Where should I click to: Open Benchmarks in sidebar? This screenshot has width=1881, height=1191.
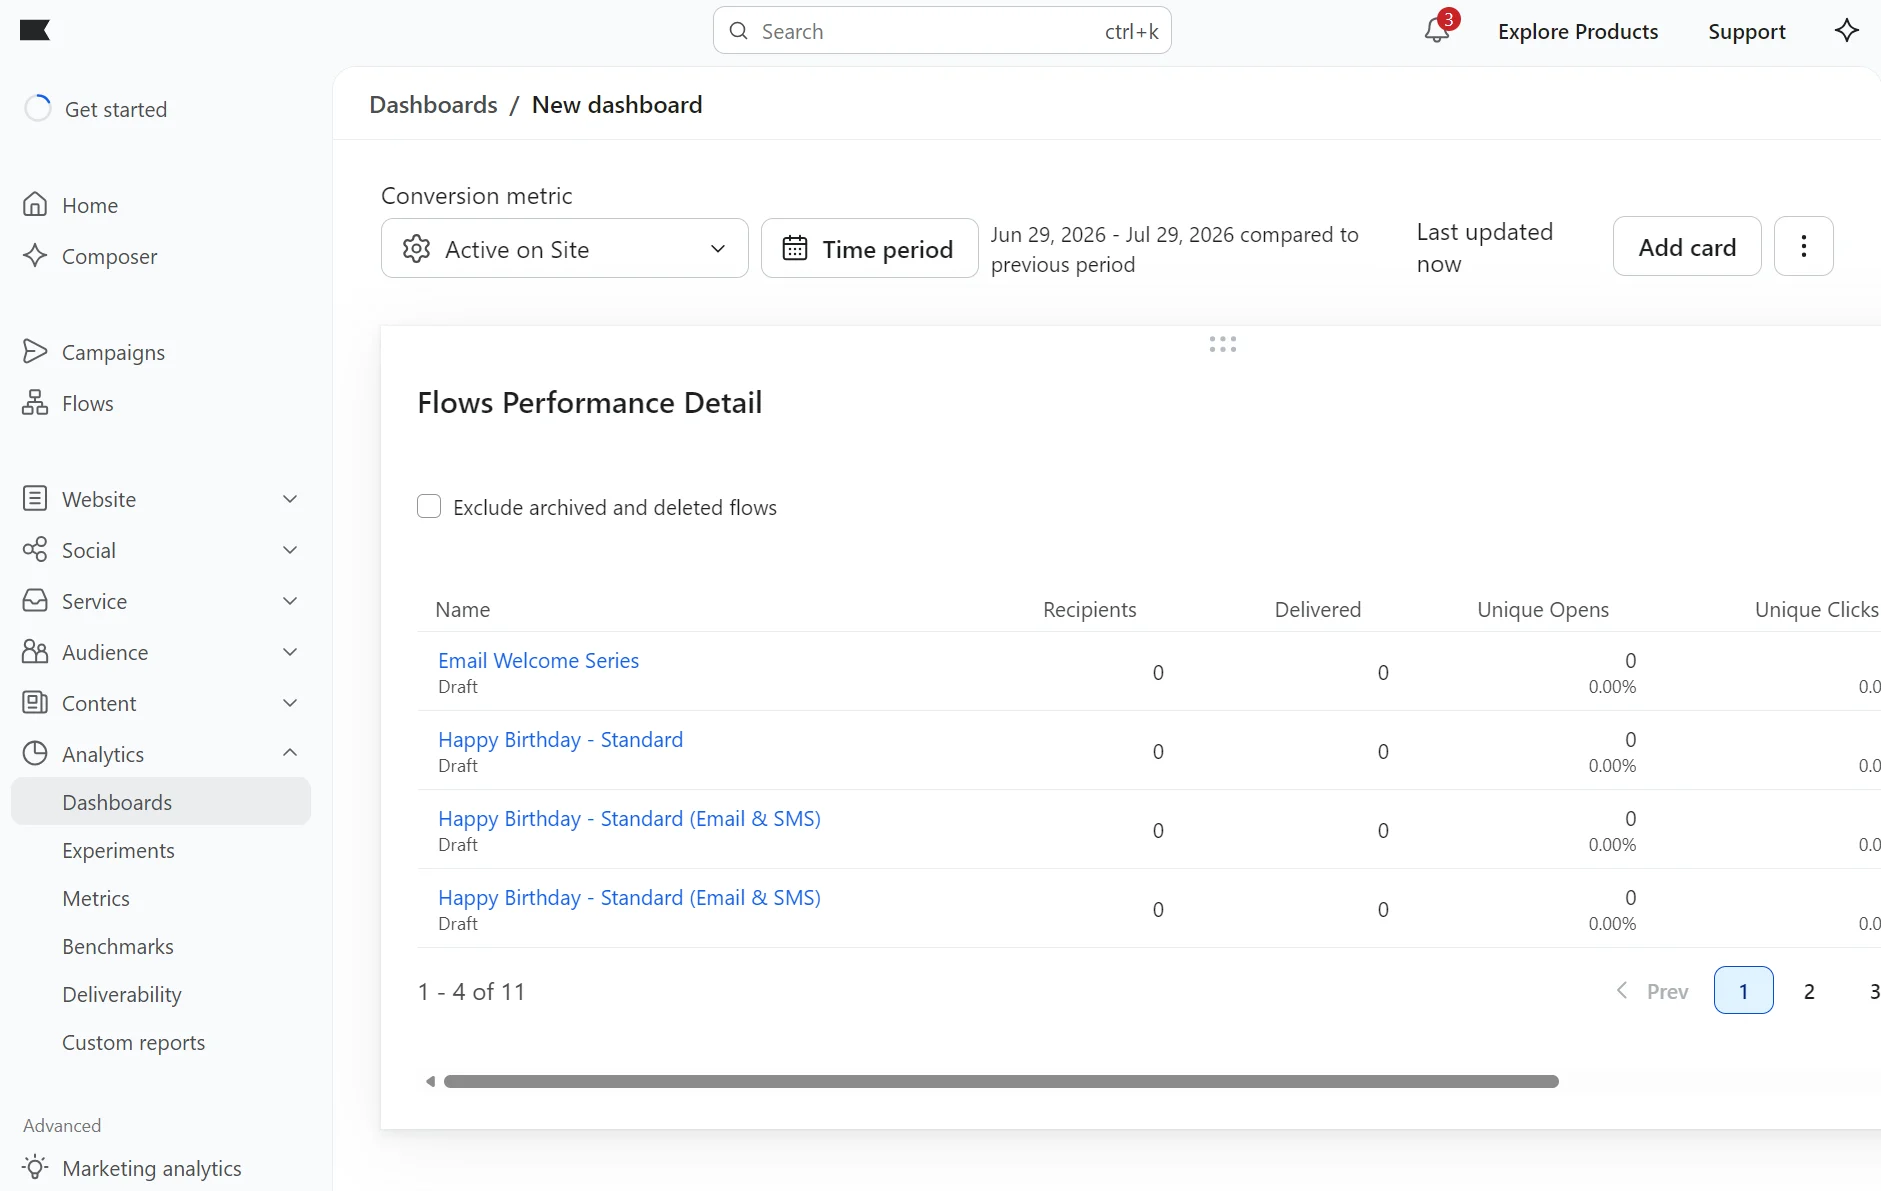(118, 946)
